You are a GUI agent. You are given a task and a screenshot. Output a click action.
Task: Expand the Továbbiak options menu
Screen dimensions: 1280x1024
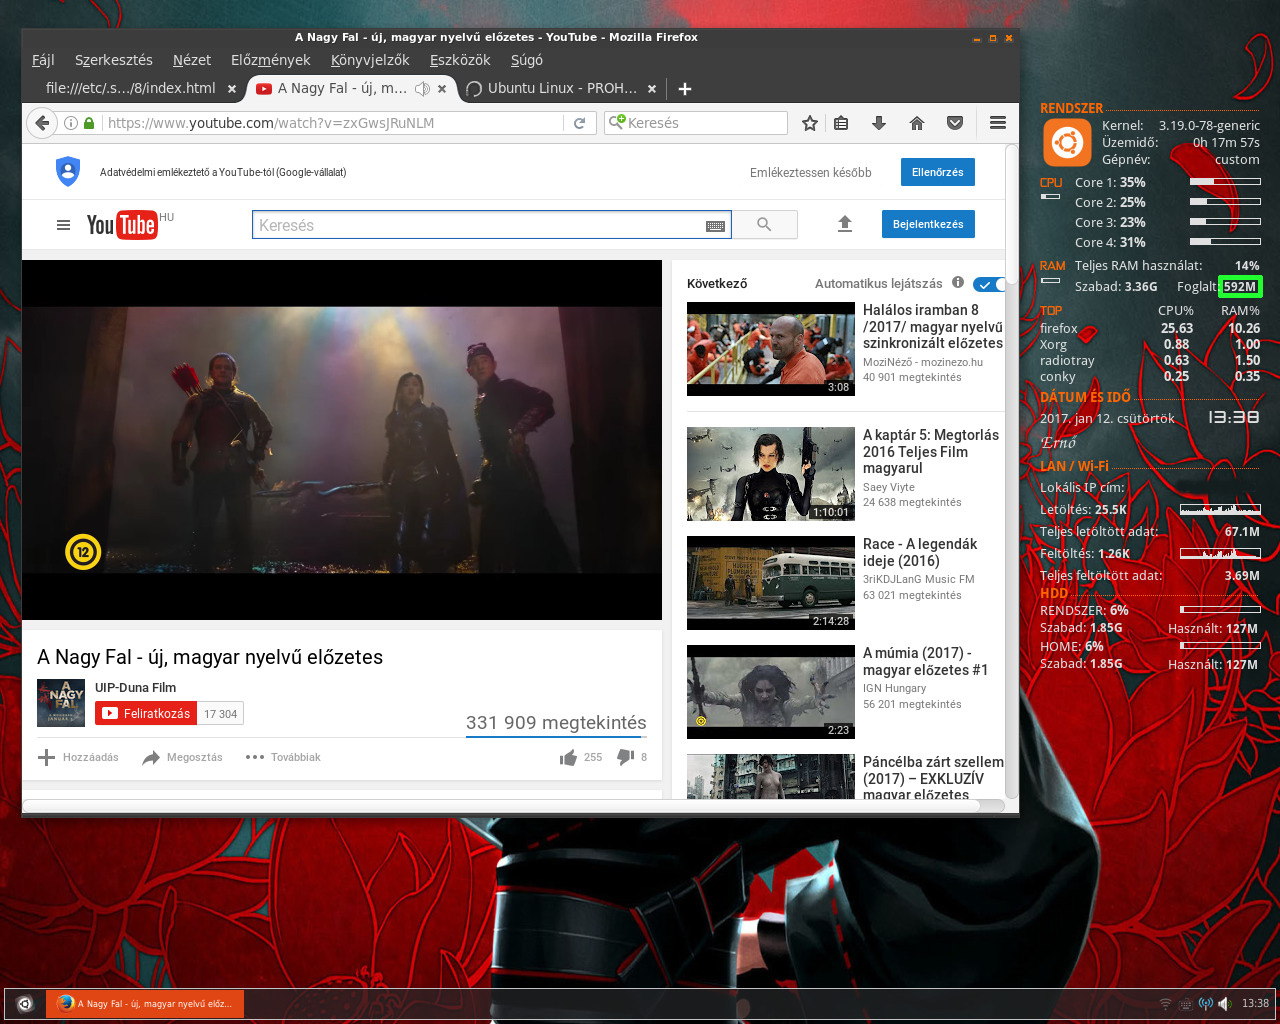pyautogui.click(x=283, y=757)
